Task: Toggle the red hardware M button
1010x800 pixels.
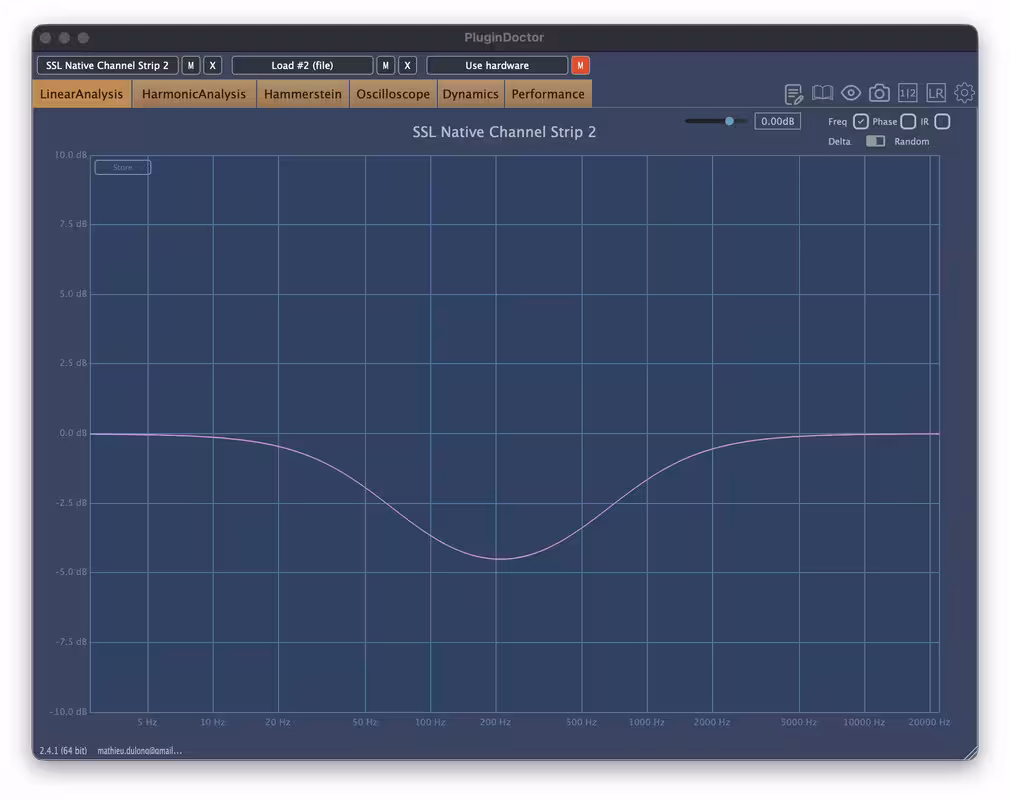Action: [x=580, y=66]
